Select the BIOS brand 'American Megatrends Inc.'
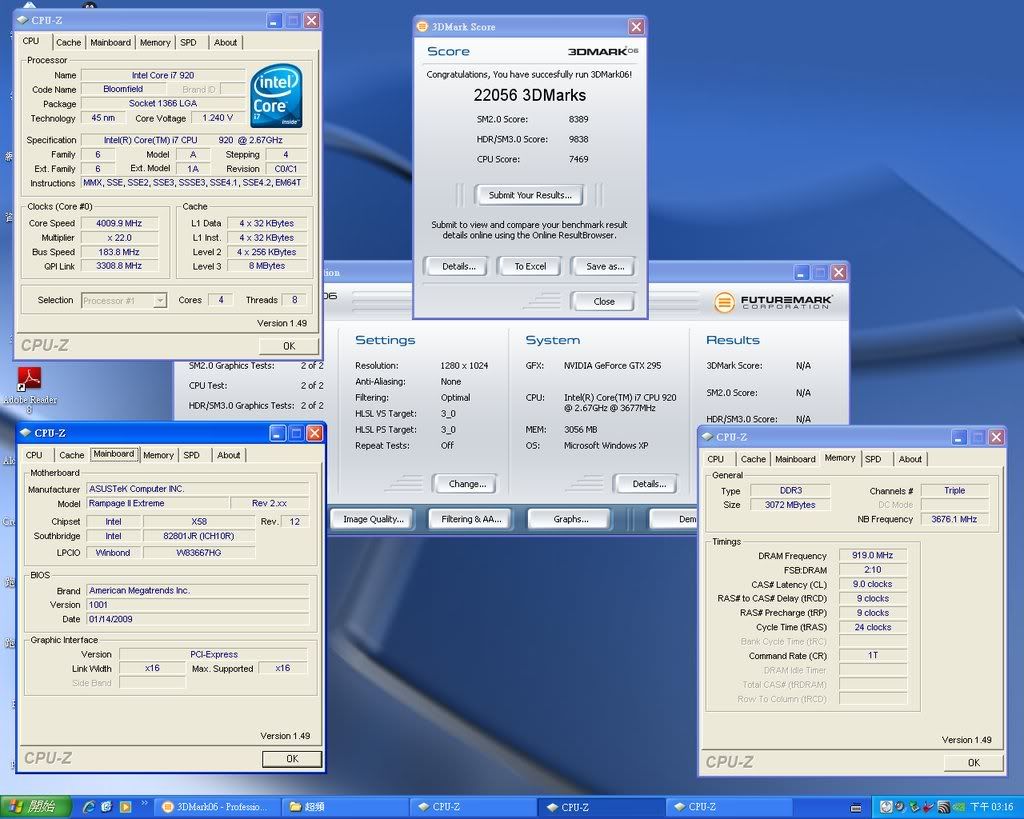The width and height of the screenshot is (1024, 819). 197,590
